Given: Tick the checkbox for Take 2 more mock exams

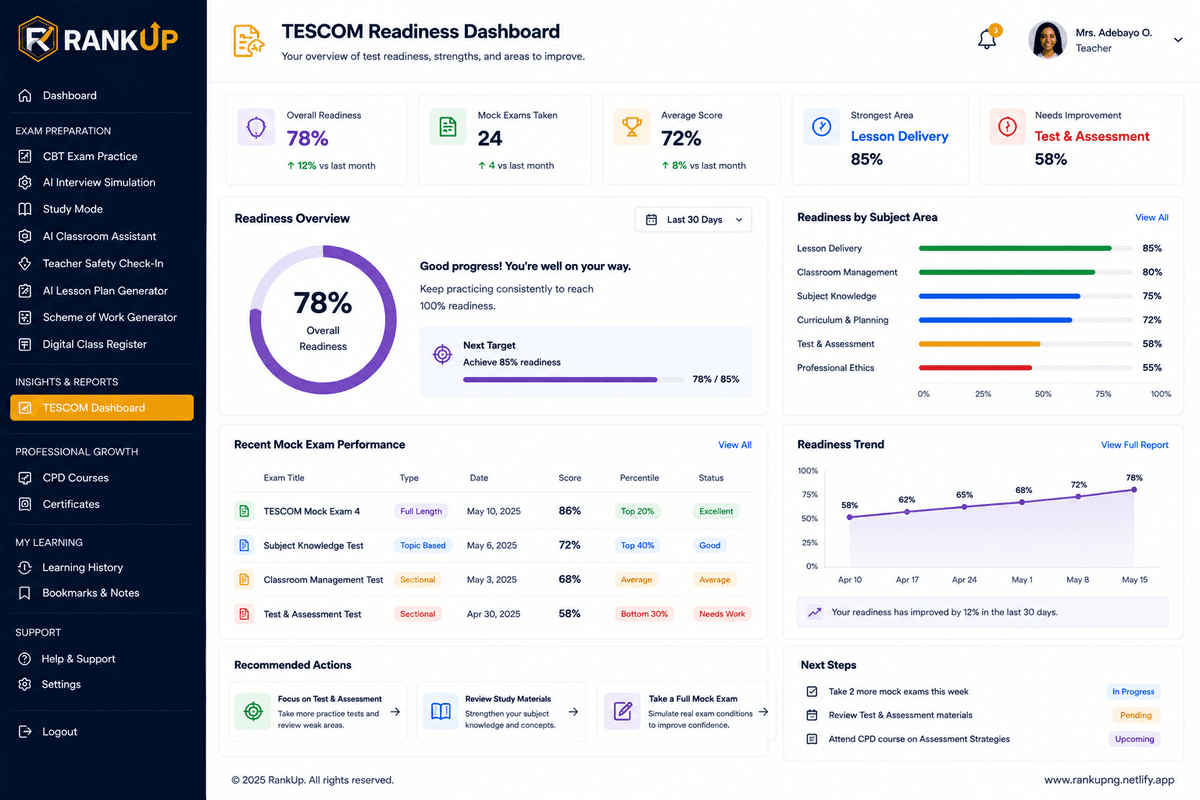Looking at the screenshot, I should click(812, 691).
